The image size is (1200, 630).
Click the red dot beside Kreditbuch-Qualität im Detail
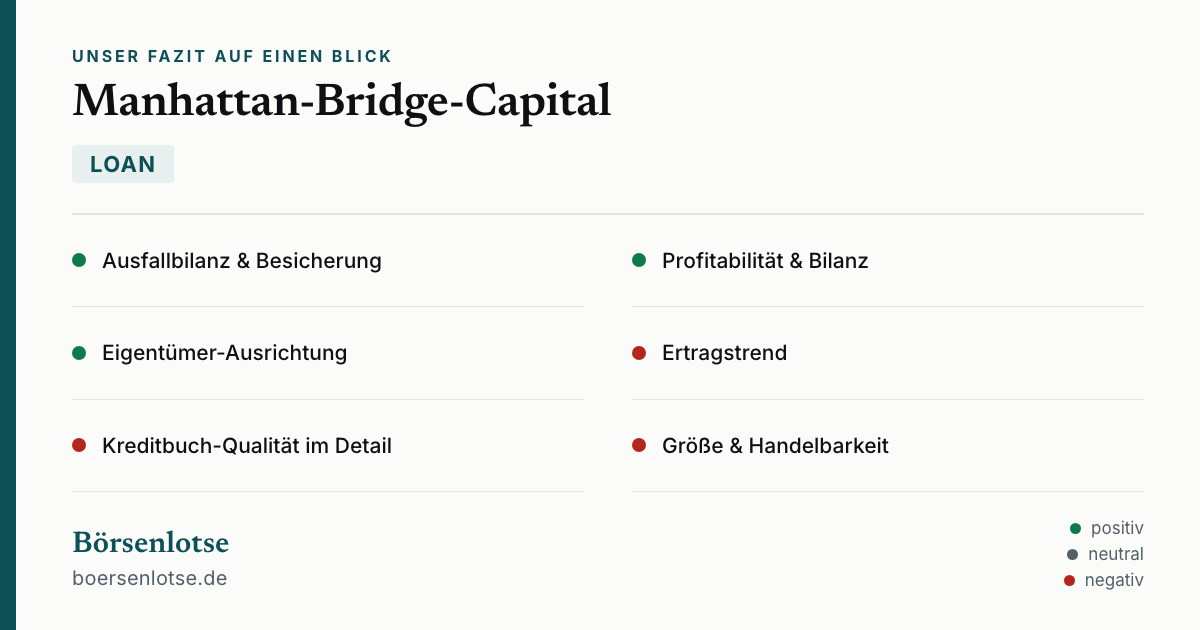79,445
